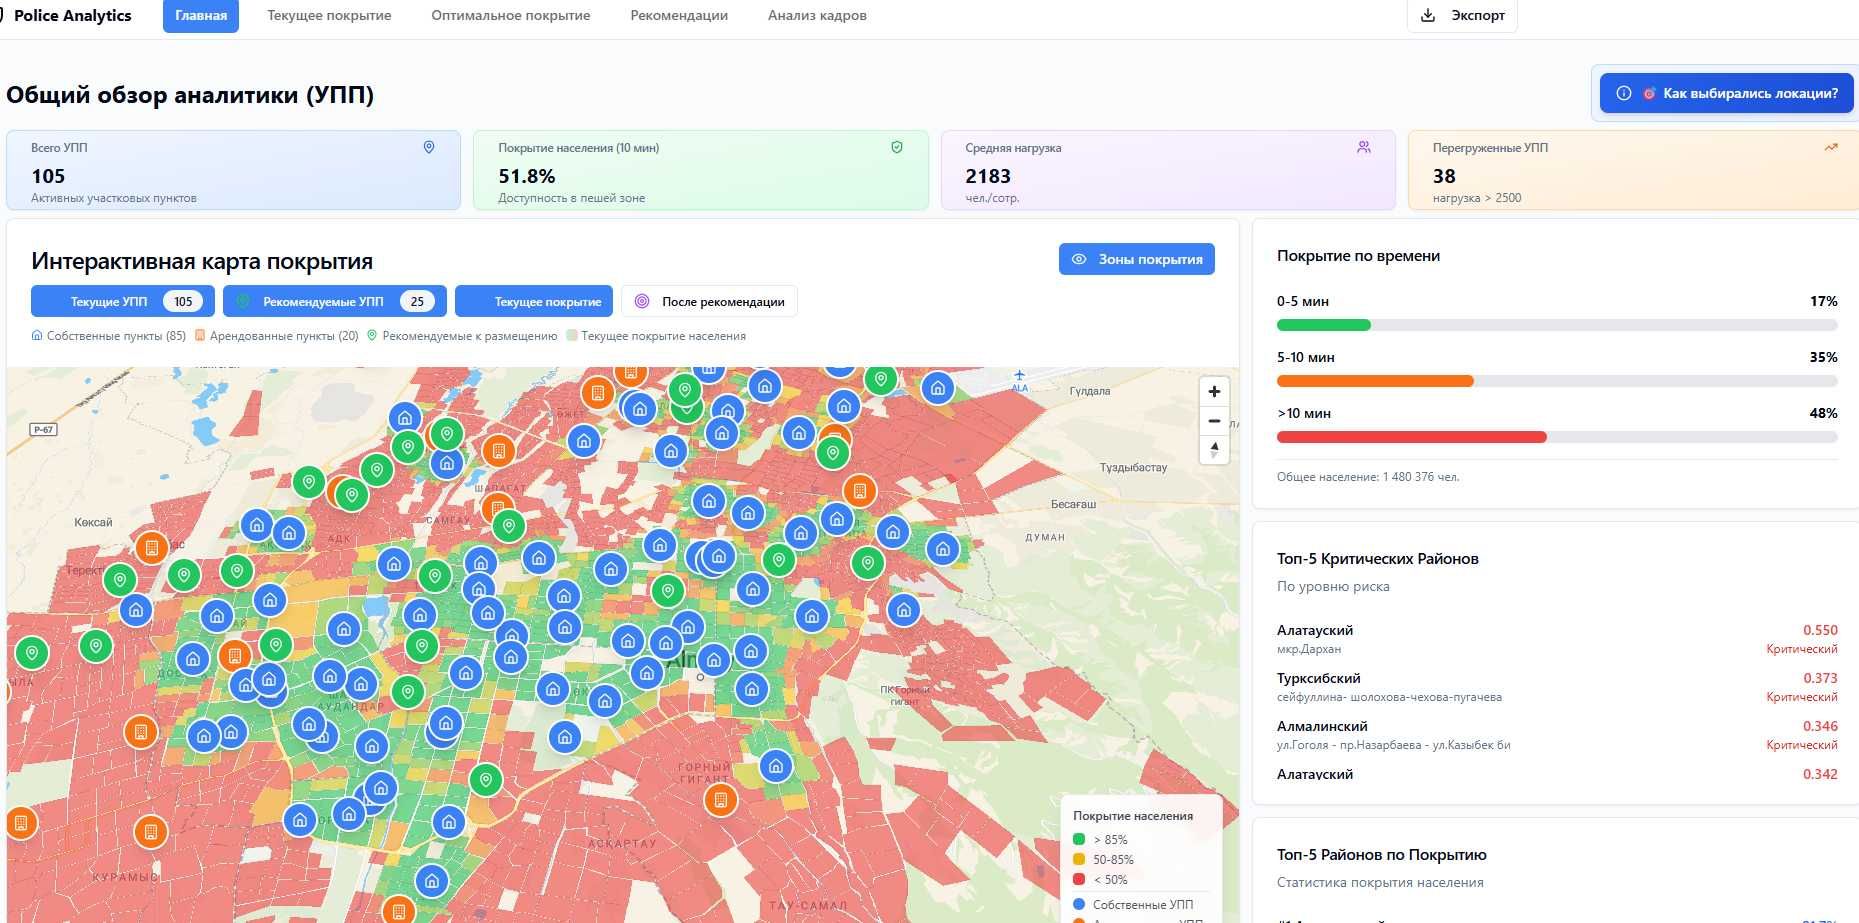Image resolution: width=1859 pixels, height=923 pixels.
Task: Open Текущее покрытие navigation tab
Action: [x=329, y=16]
